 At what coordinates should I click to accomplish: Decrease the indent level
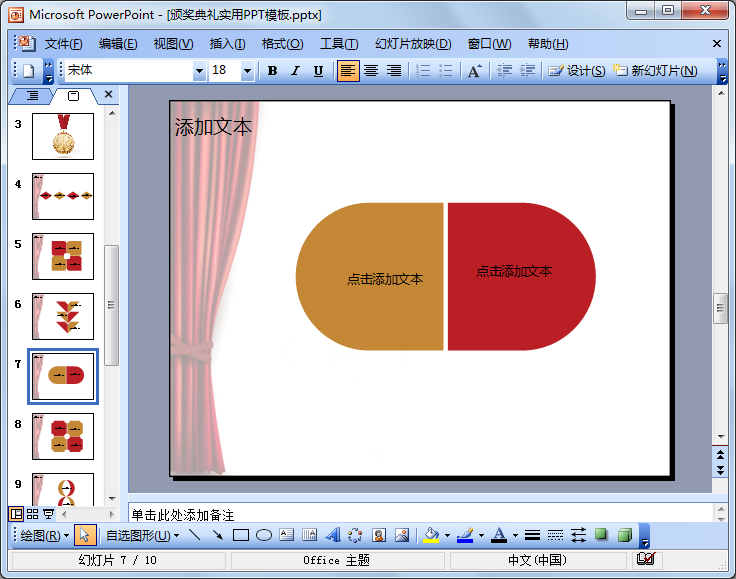(x=504, y=71)
